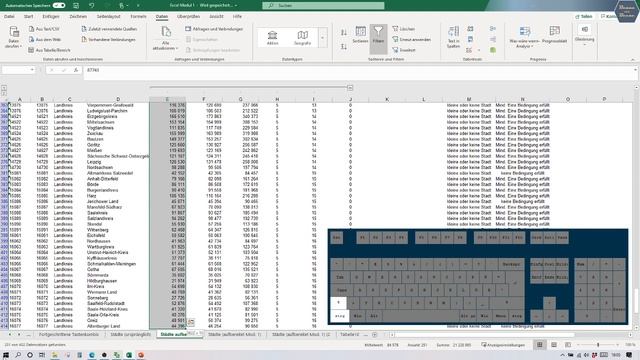The width and height of the screenshot is (640, 360).
Task: Open Windows Start menu
Action: [6, 355]
